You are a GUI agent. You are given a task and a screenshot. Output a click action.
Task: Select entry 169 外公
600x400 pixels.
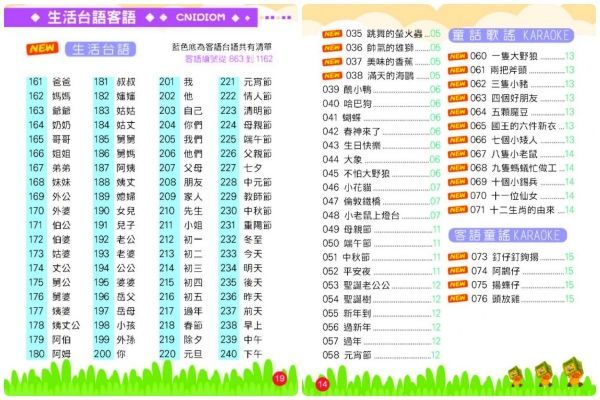(49, 196)
